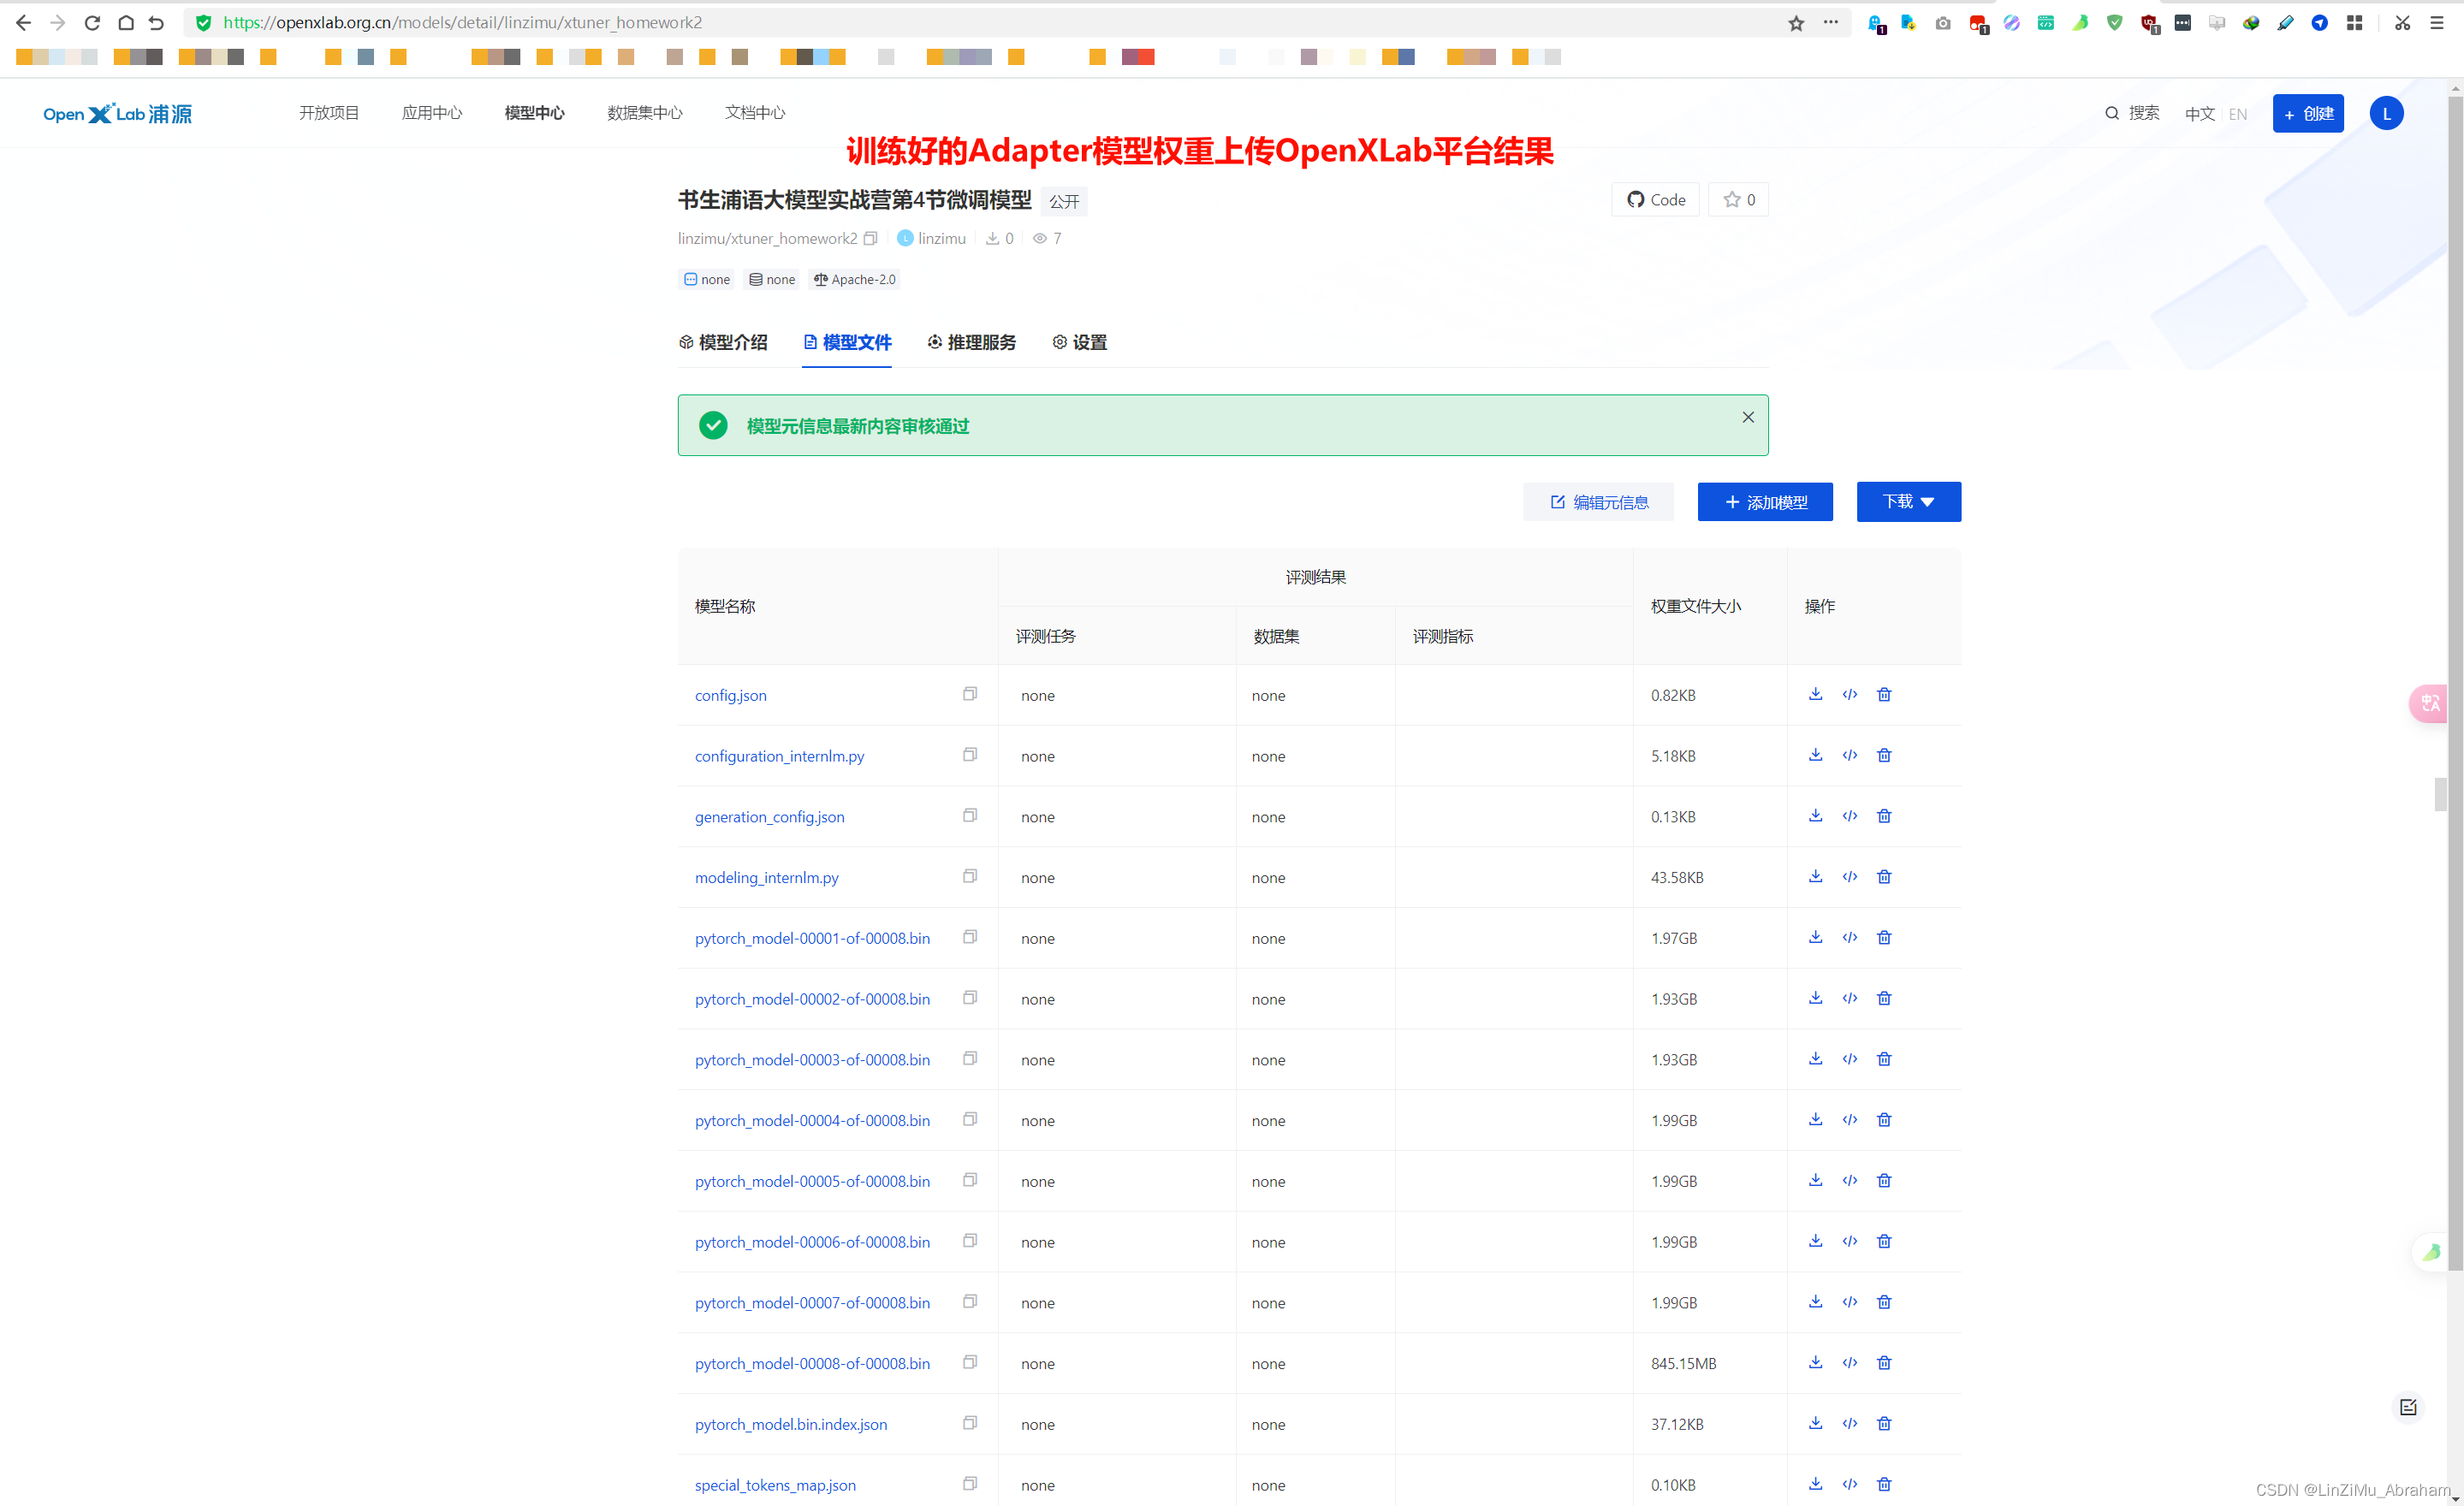Viewport: 2464px width, 1506px height.
Task: Copy the generation_config.json name
Action: [970, 816]
